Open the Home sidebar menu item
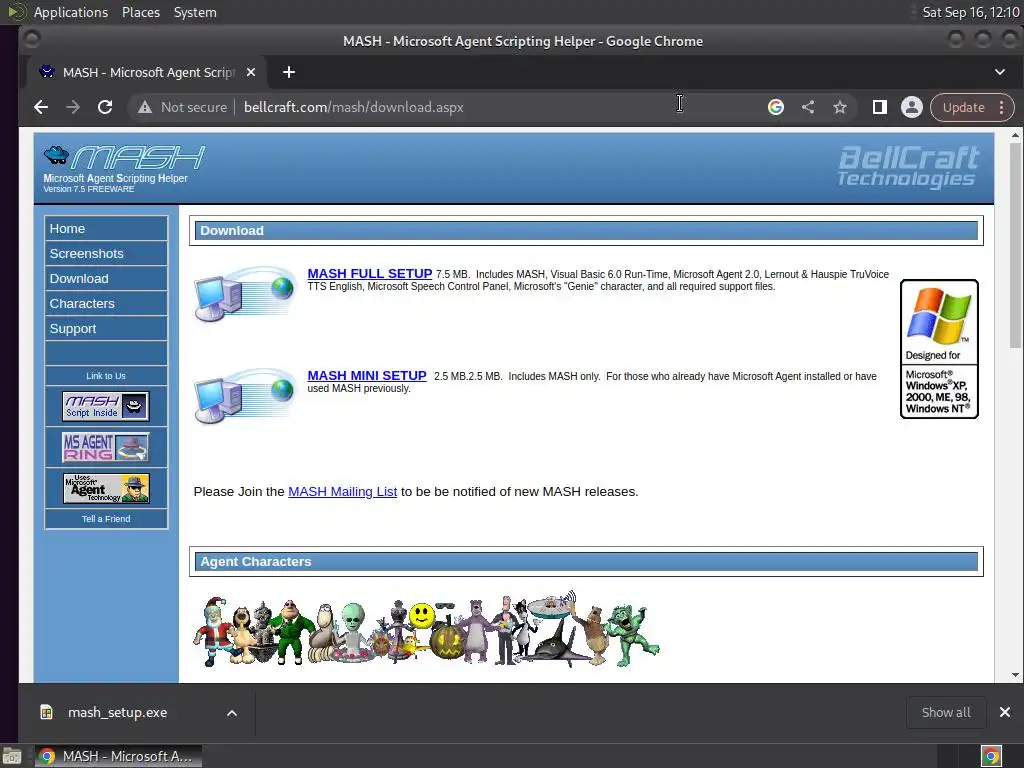Viewport: 1024px width, 768px height. pos(106,229)
